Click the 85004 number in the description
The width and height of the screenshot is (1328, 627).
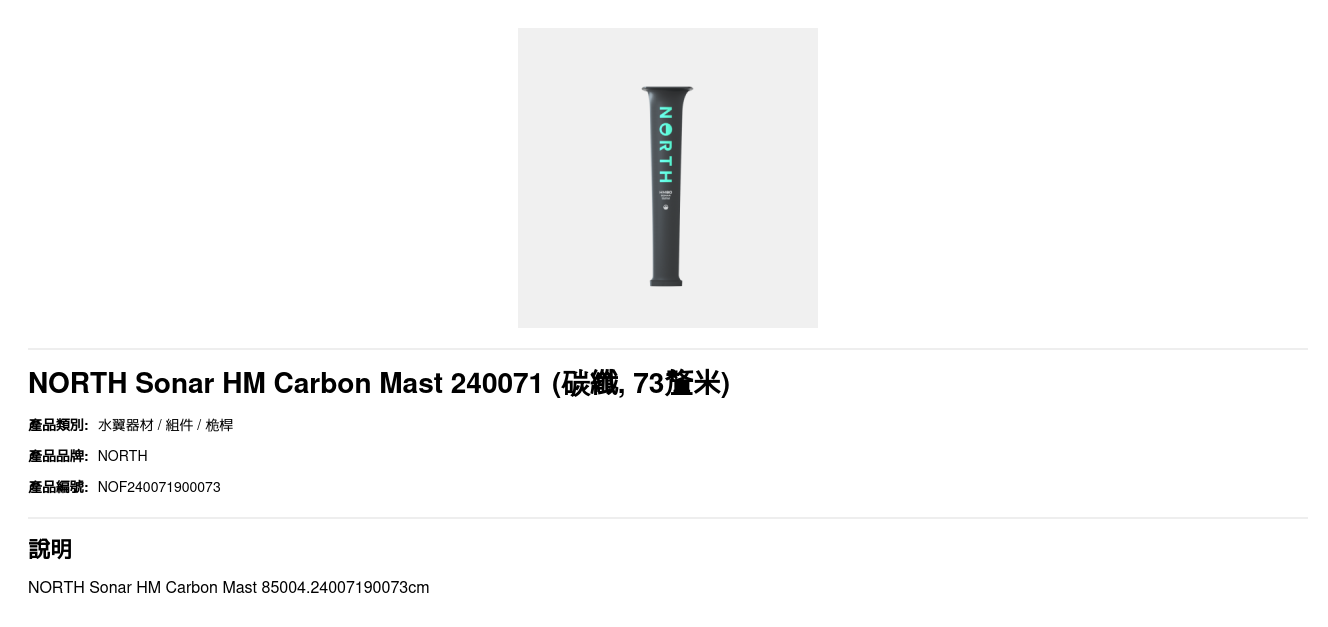(284, 587)
